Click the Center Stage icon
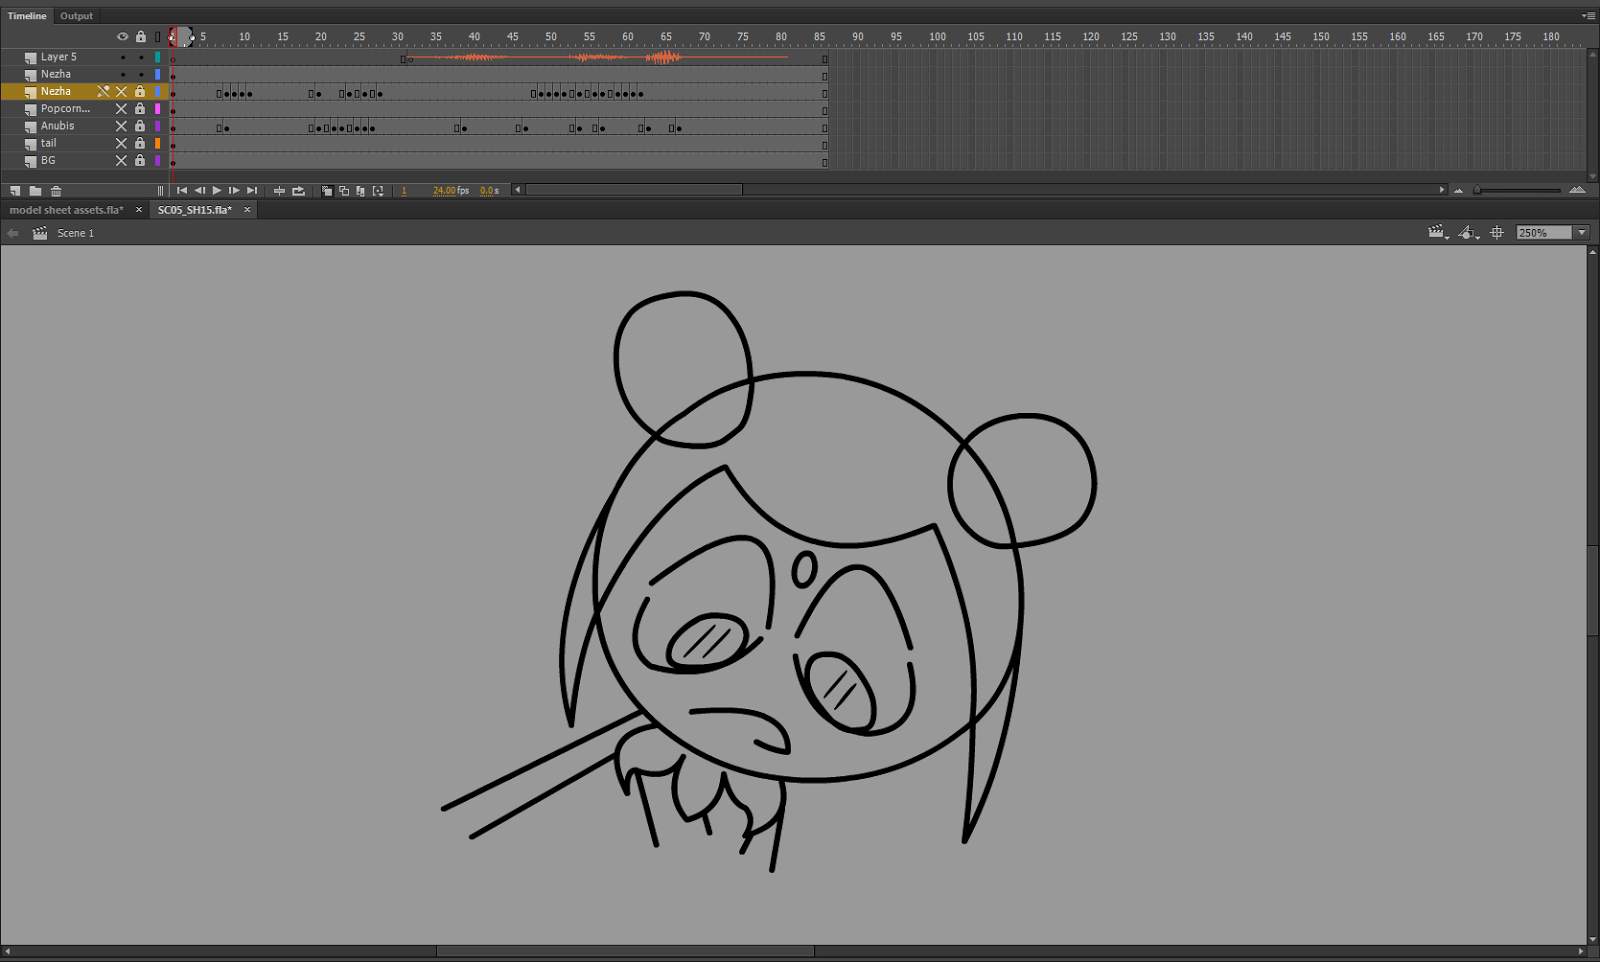 click(1497, 232)
